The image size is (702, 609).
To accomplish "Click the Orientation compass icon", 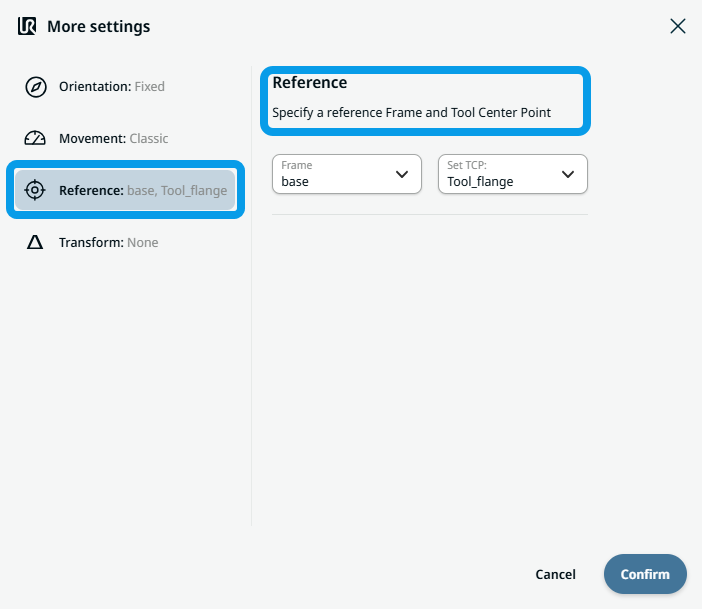I will [35, 87].
